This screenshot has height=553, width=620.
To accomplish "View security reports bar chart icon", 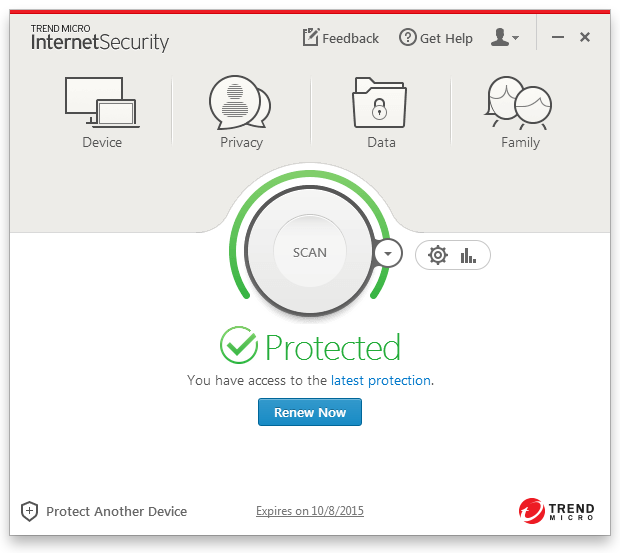I will click(468, 255).
